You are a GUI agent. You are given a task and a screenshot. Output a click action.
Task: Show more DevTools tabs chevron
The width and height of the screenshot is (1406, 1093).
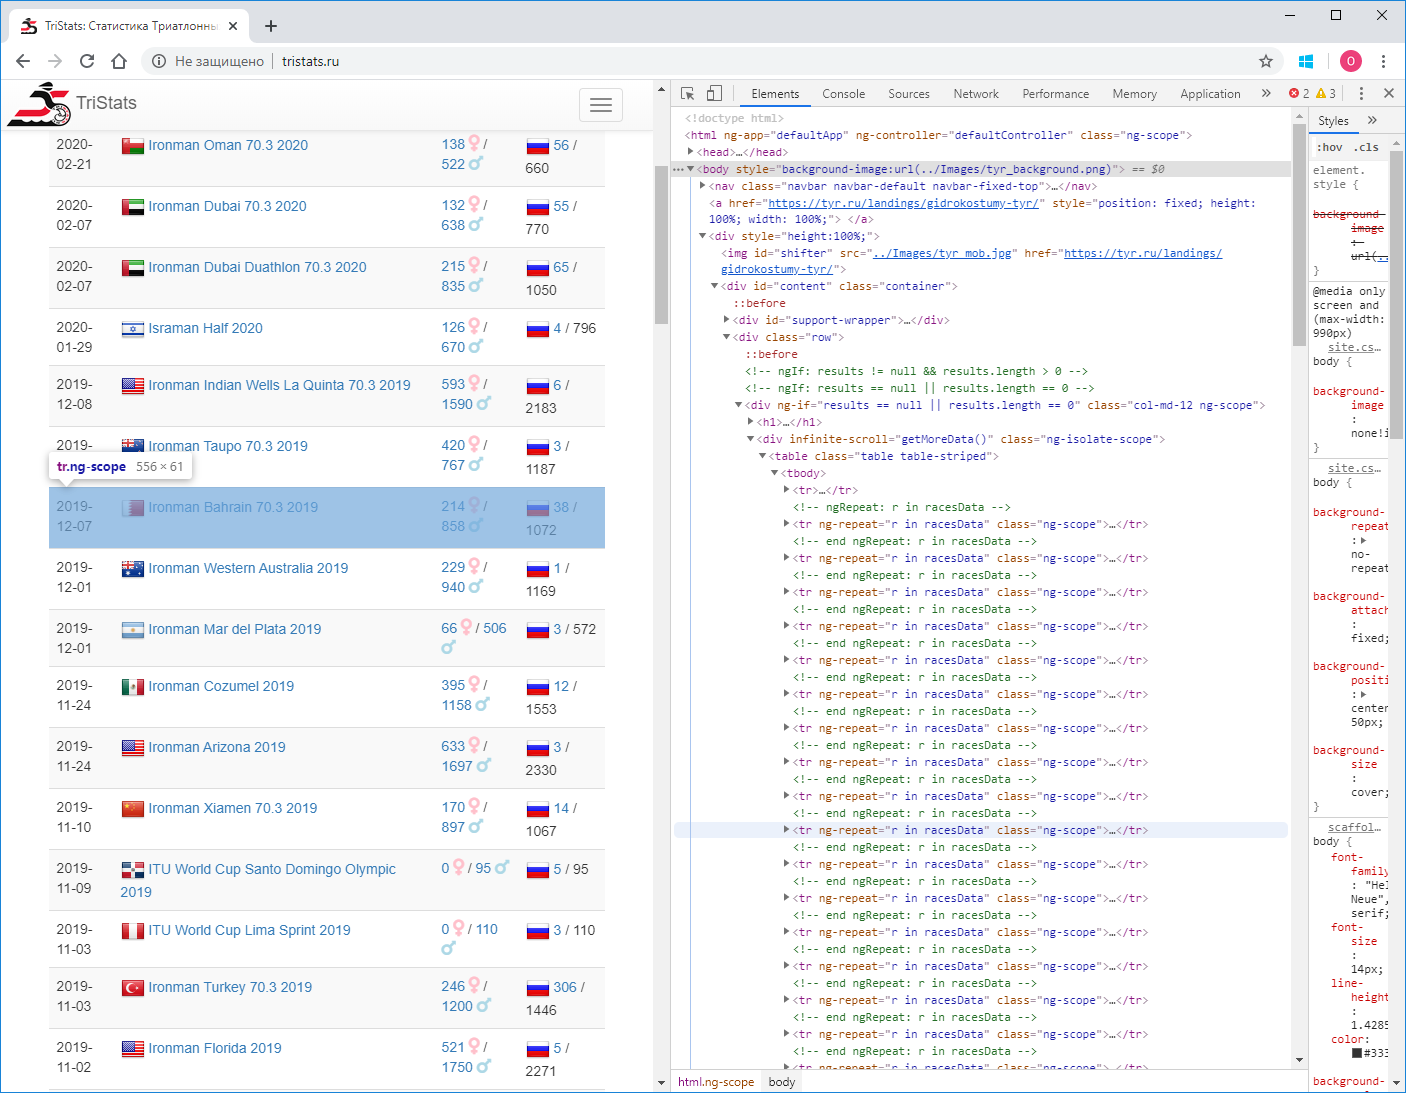click(x=1266, y=93)
